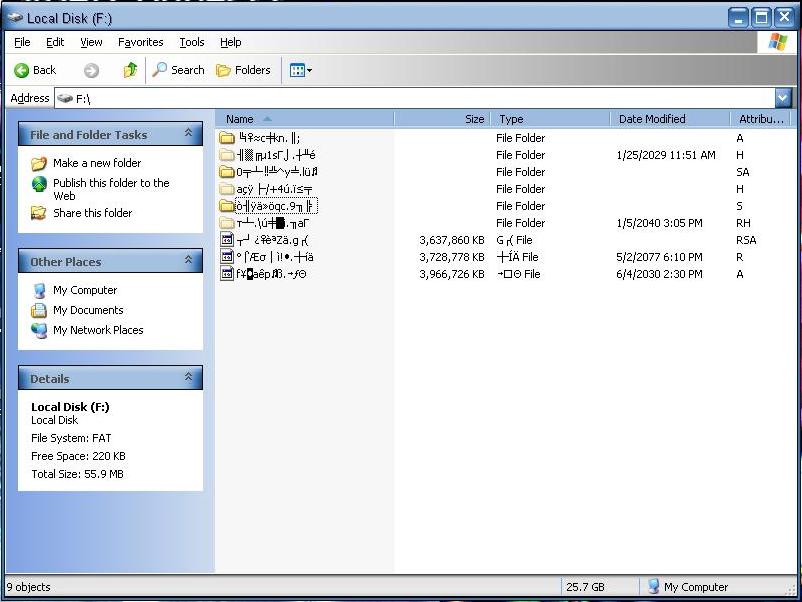Screen dimensions: 802x602
Task: Click the My Computer icon in Other Places
Action: point(39,290)
